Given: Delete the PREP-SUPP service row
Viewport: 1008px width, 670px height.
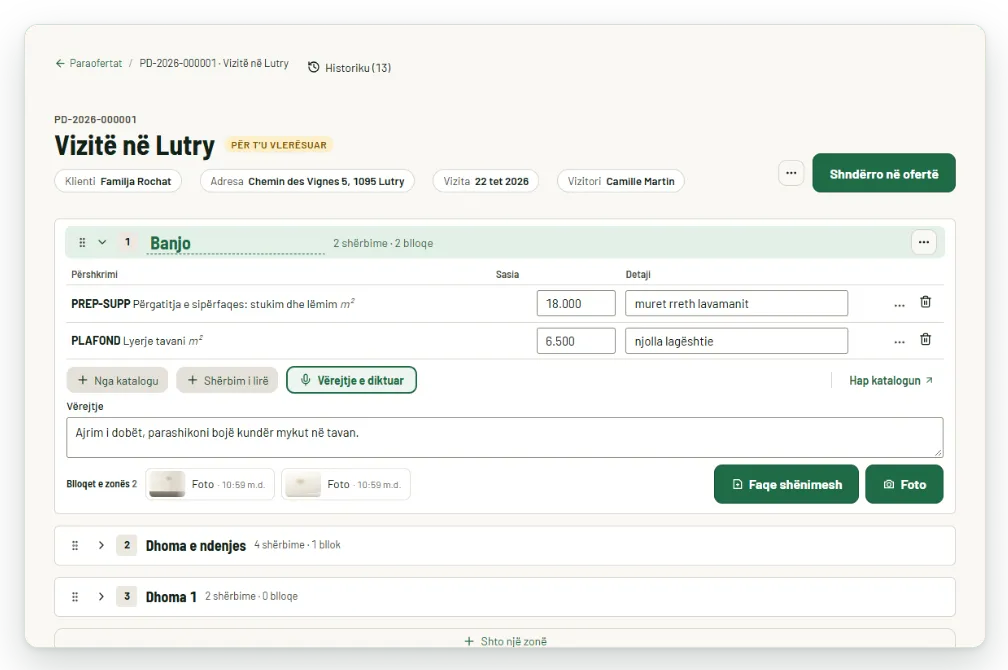Looking at the screenshot, I should [x=926, y=302].
